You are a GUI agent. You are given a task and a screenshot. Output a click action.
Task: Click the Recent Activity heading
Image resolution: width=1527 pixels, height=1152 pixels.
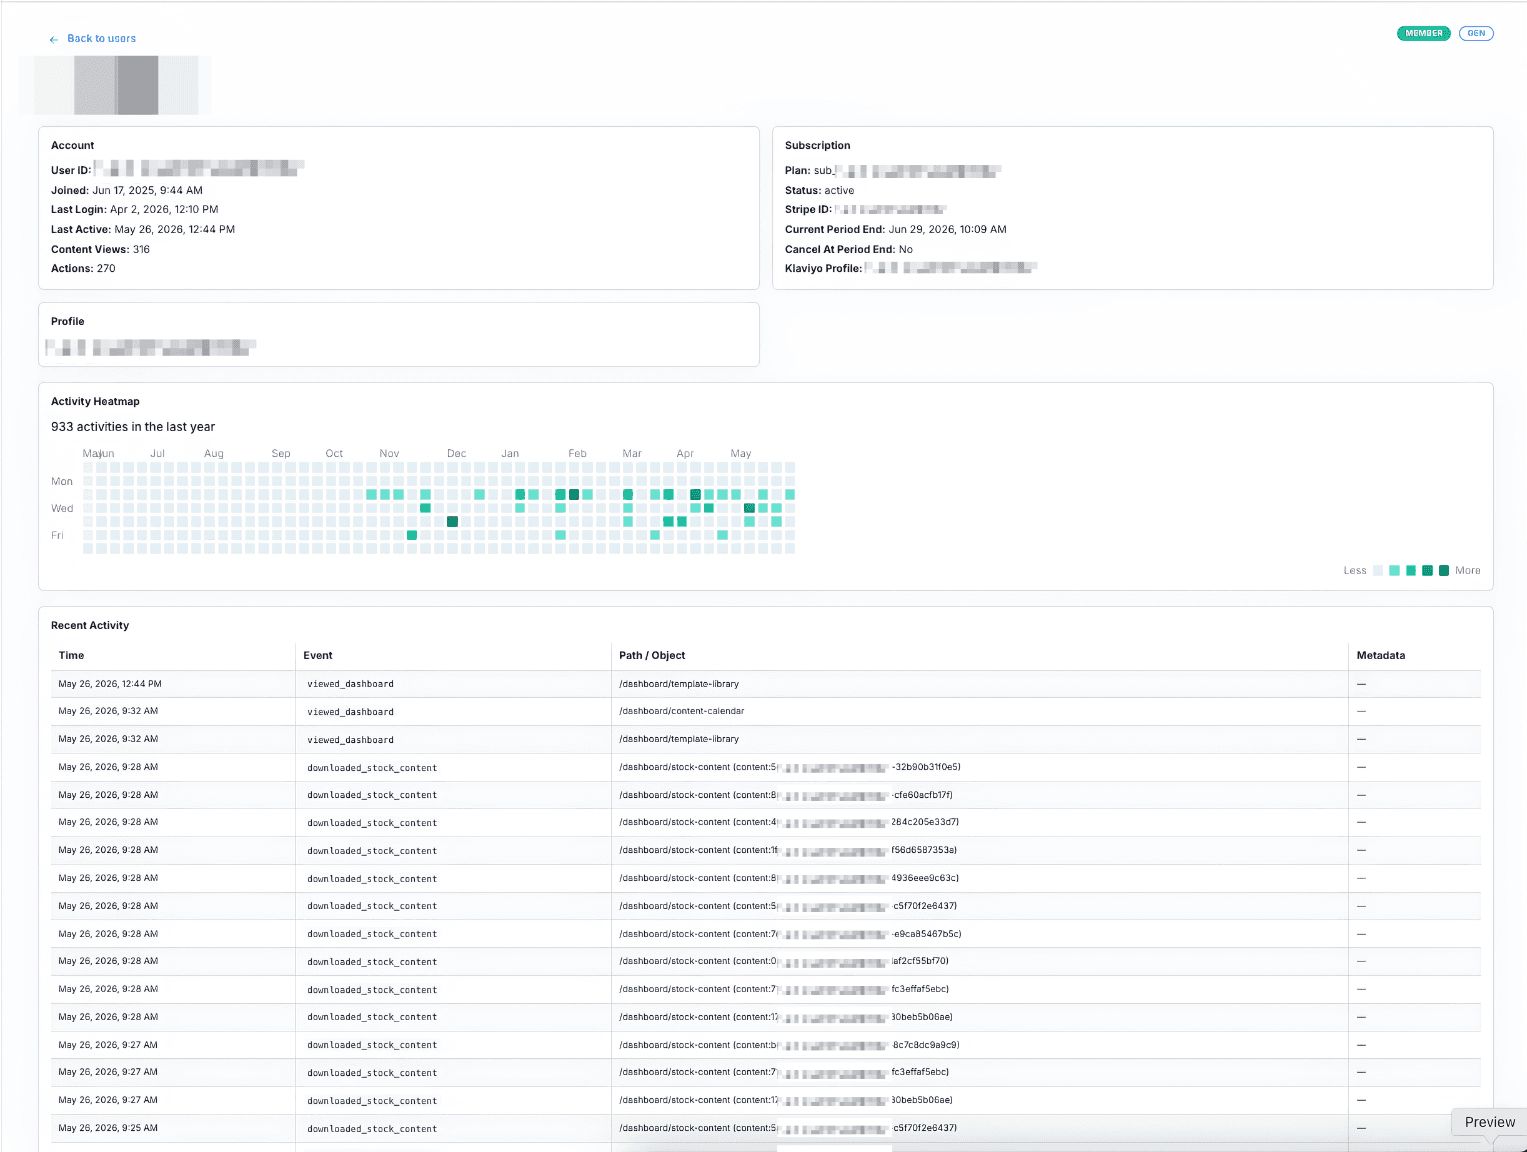(x=90, y=626)
